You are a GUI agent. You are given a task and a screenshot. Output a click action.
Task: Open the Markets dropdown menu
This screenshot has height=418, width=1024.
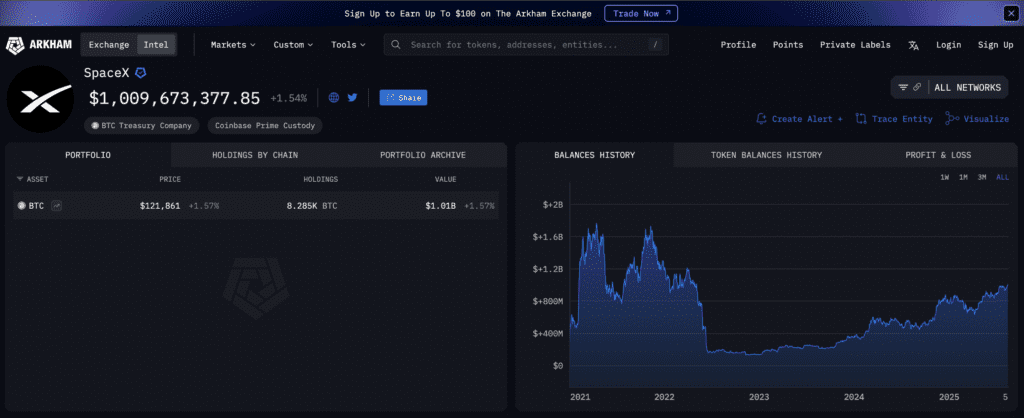[x=232, y=45]
